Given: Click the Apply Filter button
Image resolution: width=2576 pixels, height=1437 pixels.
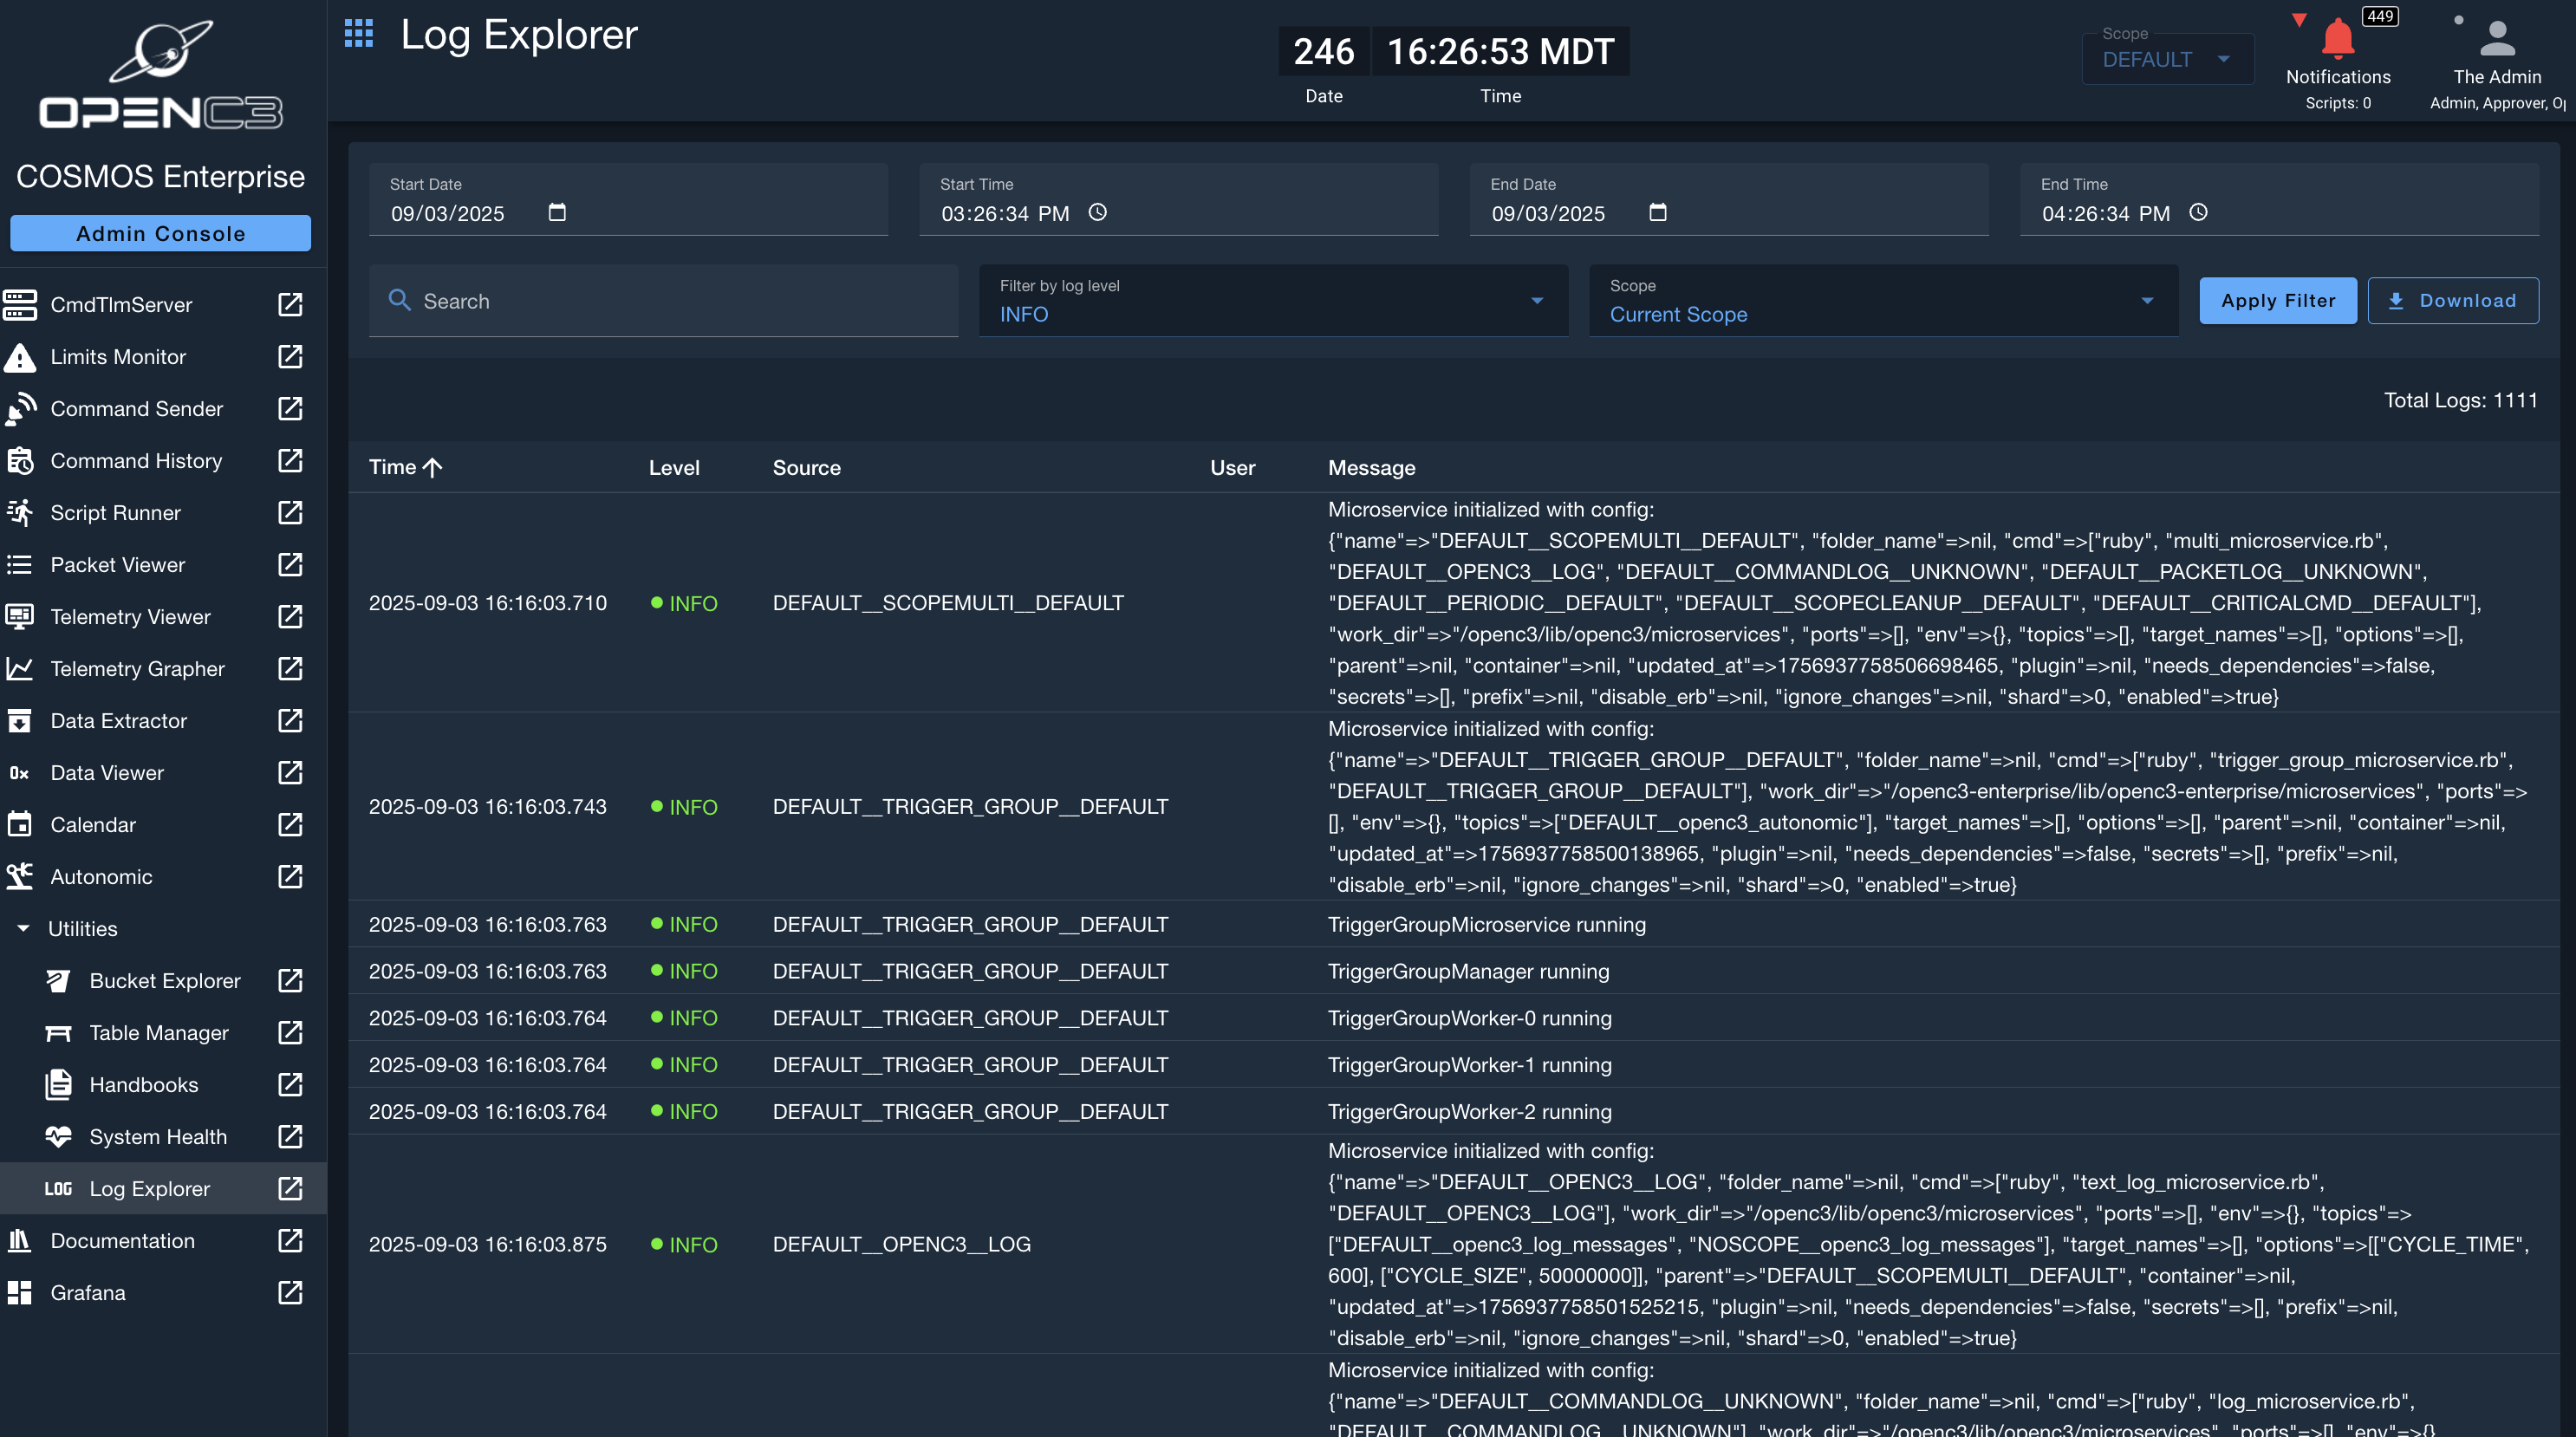Looking at the screenshot, I should pyautogui.click(x=2278, y=300).
